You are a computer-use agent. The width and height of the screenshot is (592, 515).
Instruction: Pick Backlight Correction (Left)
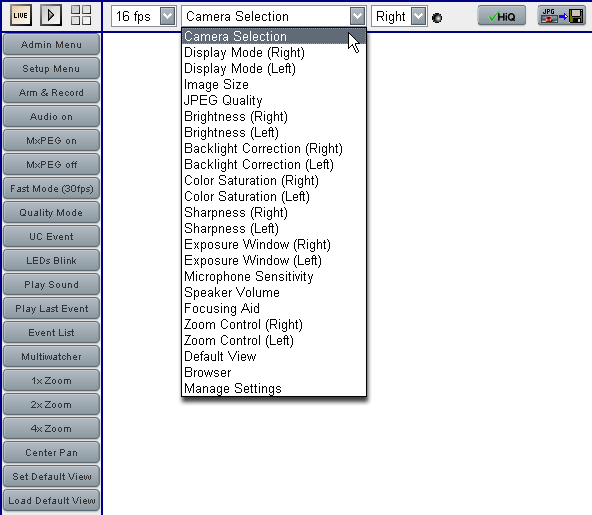(x=274, y=165)
